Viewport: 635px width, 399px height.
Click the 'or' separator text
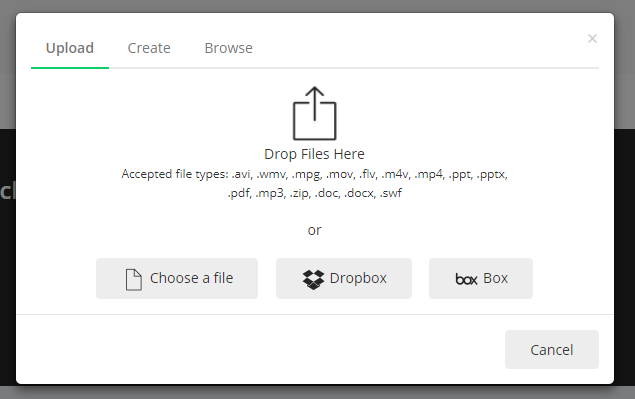pyautogui.click(x=314, y=230)
